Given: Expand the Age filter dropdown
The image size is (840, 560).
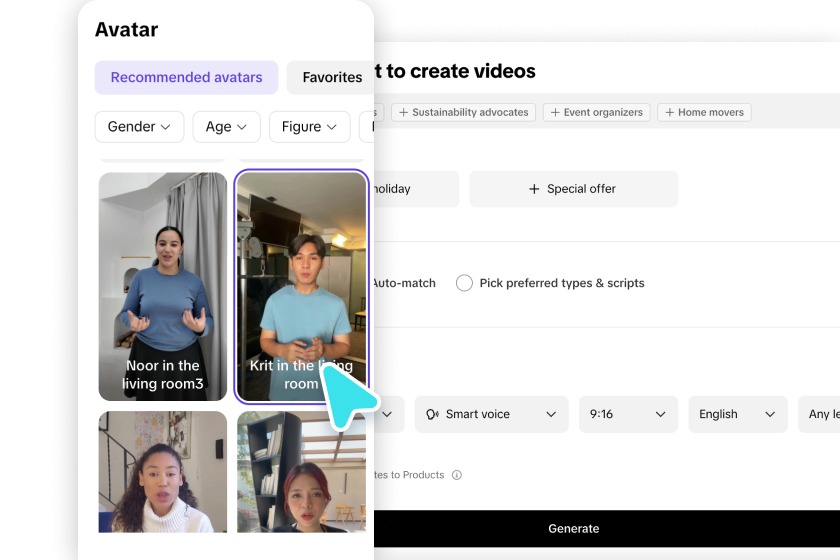Looking at the screenshot, I should (x=227, y=127).
